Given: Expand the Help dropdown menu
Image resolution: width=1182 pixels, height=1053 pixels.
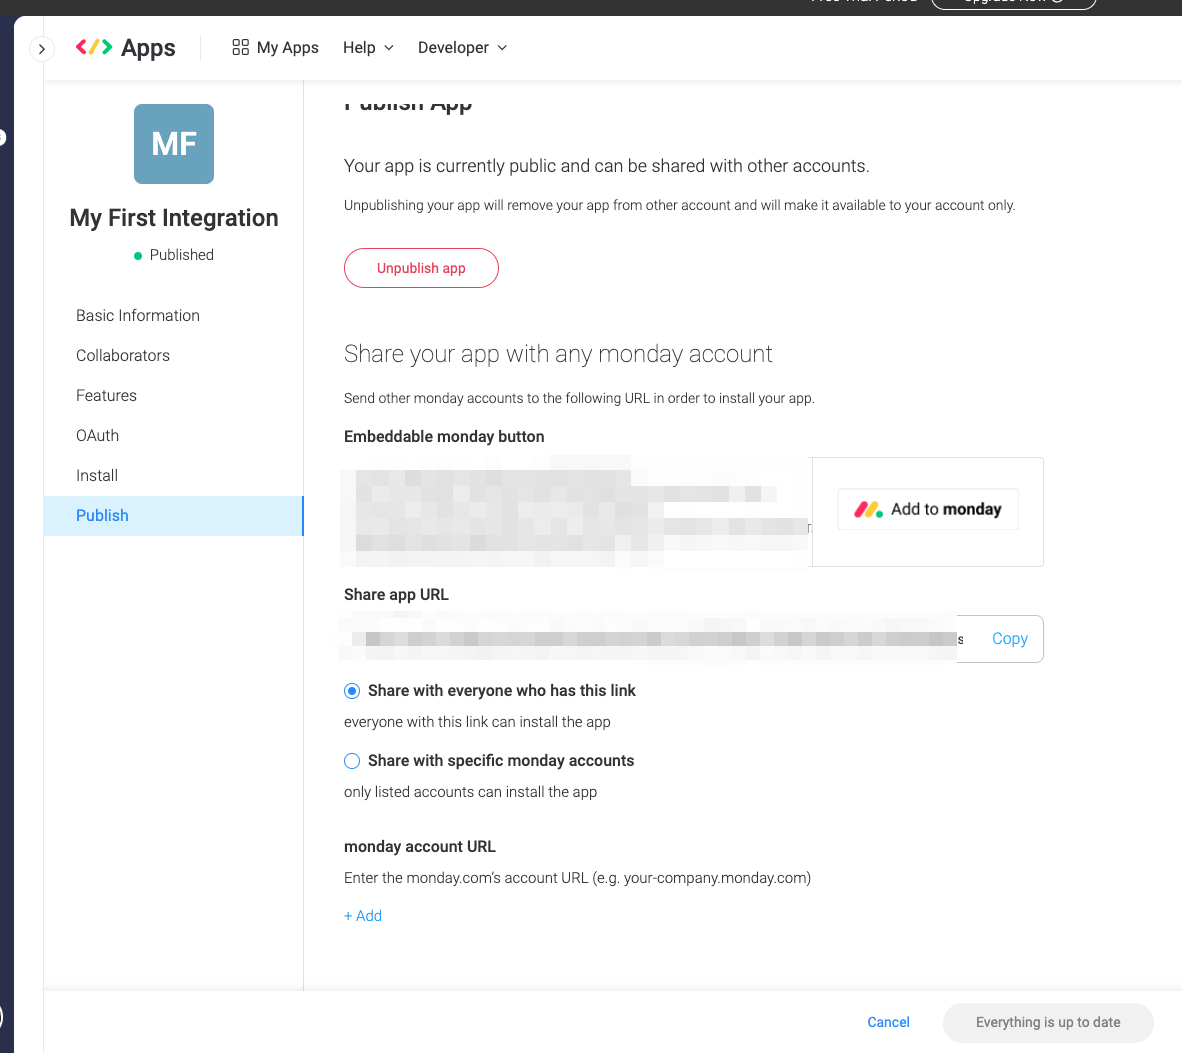Looking at the screenshot, I should [369, 47].
